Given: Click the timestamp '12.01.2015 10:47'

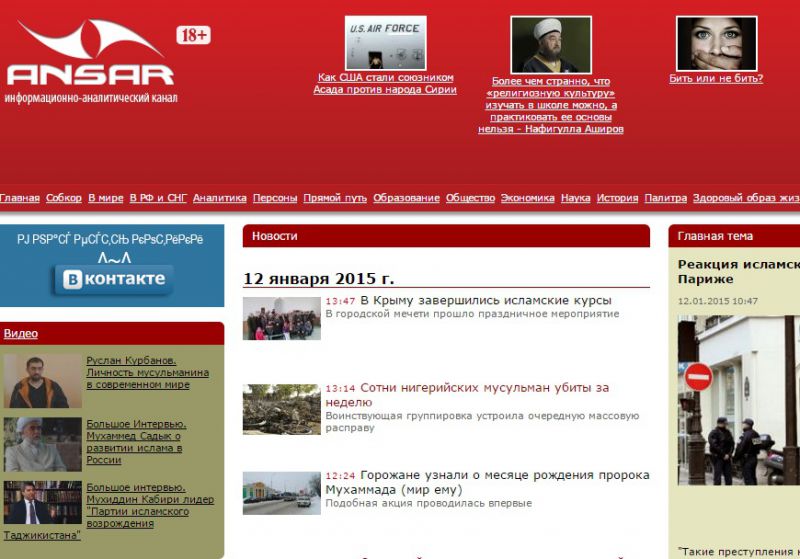Looking at the screenshot, I should point(718,301).
